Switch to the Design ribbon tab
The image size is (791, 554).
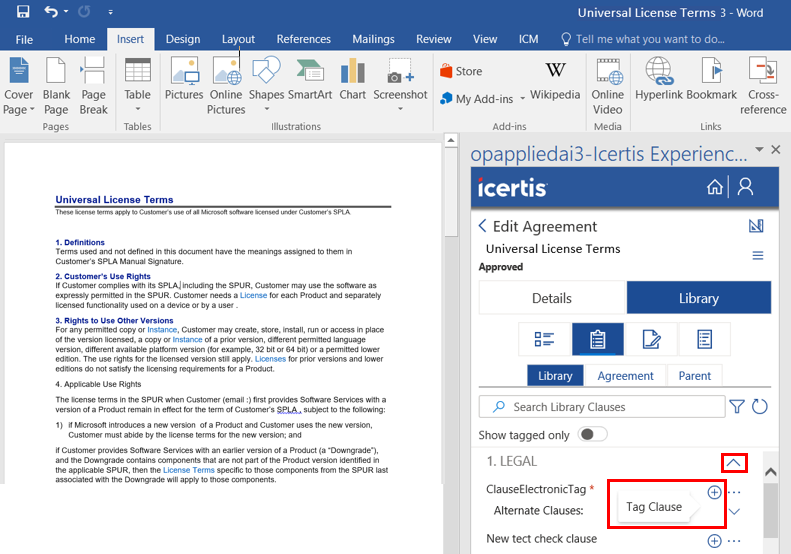point(183,39)
